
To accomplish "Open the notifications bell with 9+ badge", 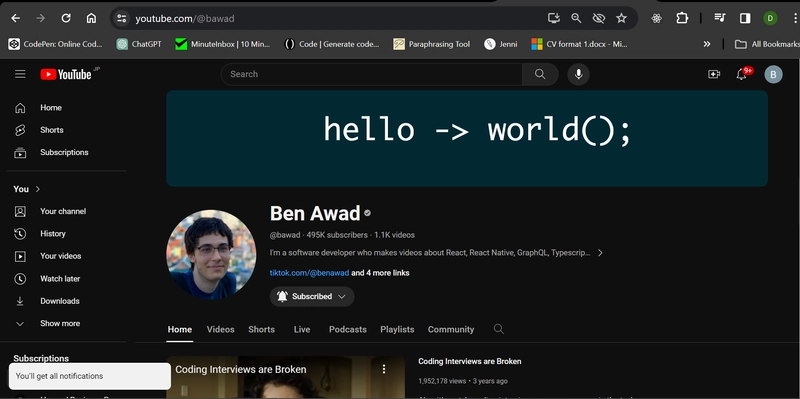I will point(742,74).
